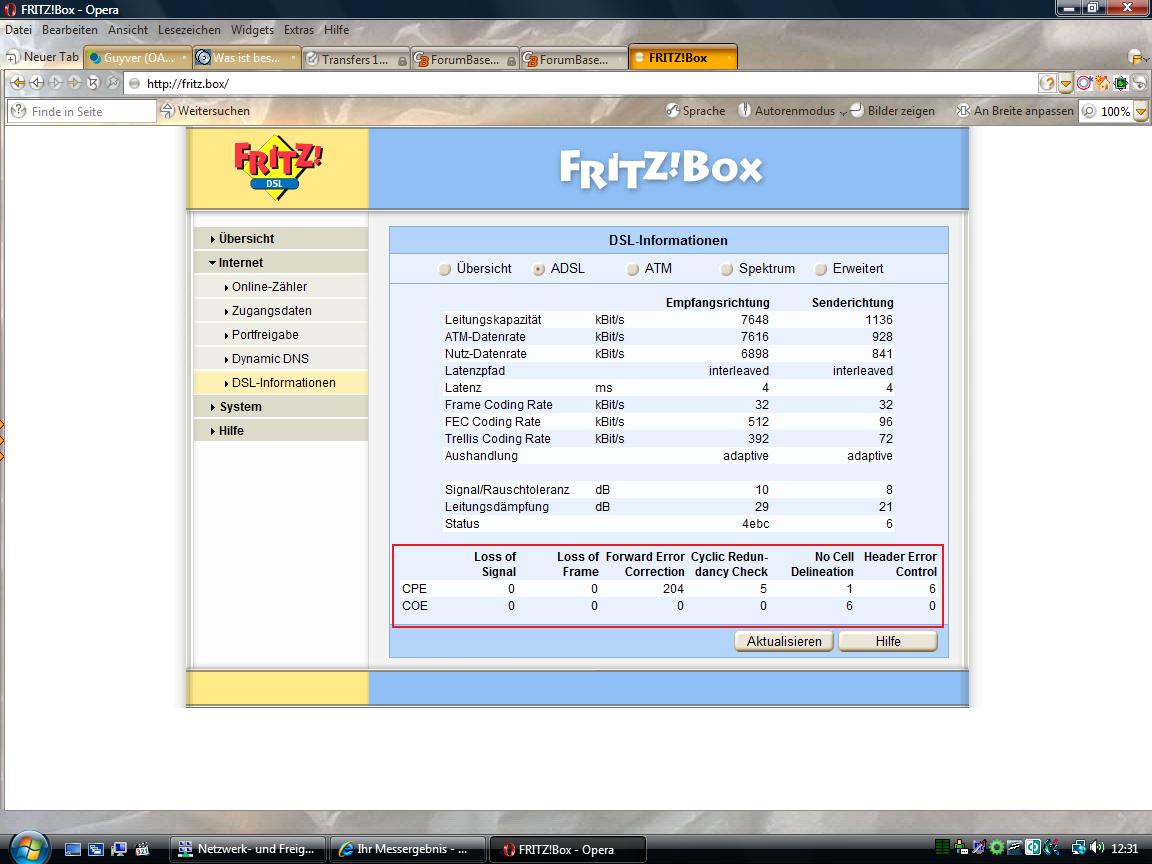Open the Lesezeichen menu
Image resolution: width=1152 pixels, height=864 pixels.
(x=189, y=30)
